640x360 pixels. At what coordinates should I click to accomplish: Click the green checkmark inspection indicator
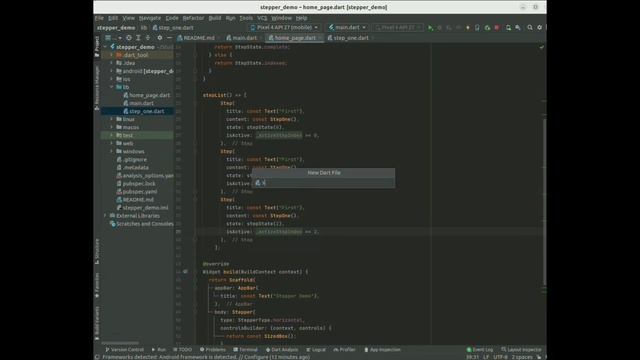click(541, 47)
